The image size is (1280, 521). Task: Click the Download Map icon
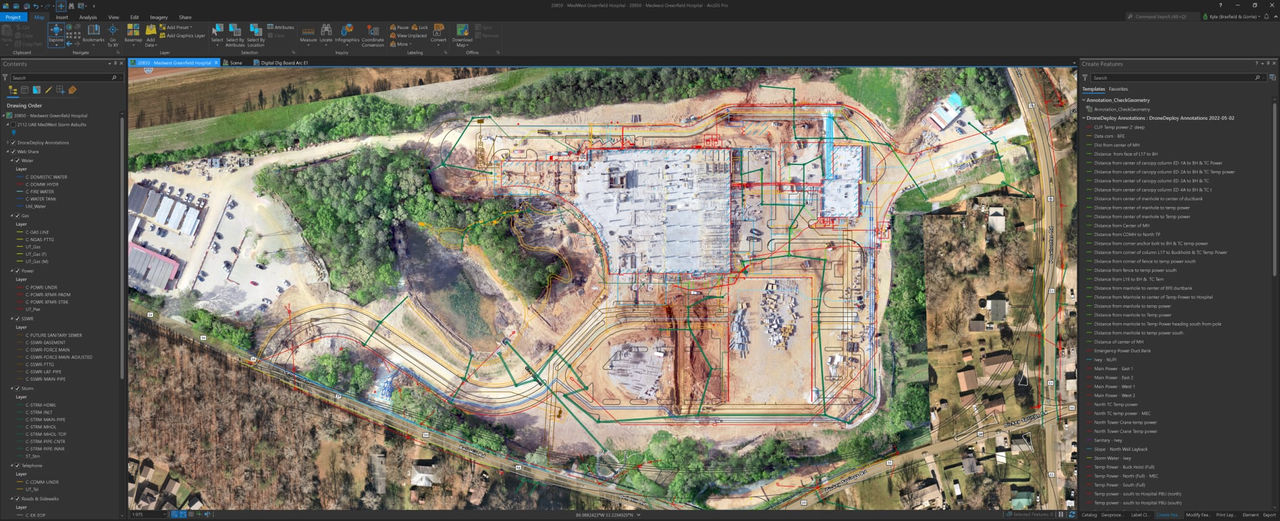(x=462, y=35)
